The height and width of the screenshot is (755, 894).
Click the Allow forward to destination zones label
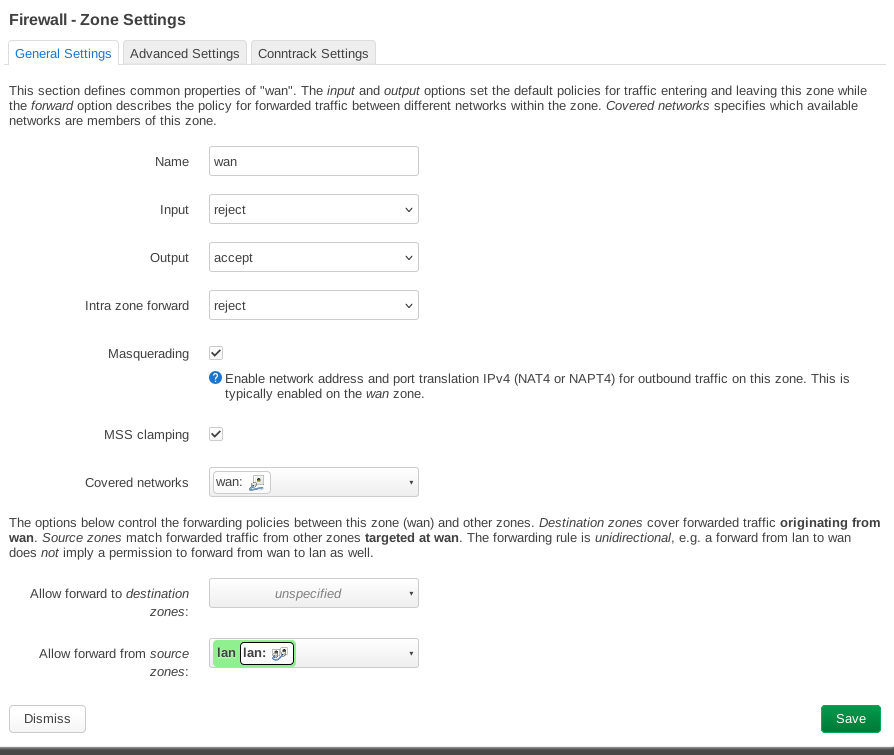pyautogui.click(x=109, y=602)
